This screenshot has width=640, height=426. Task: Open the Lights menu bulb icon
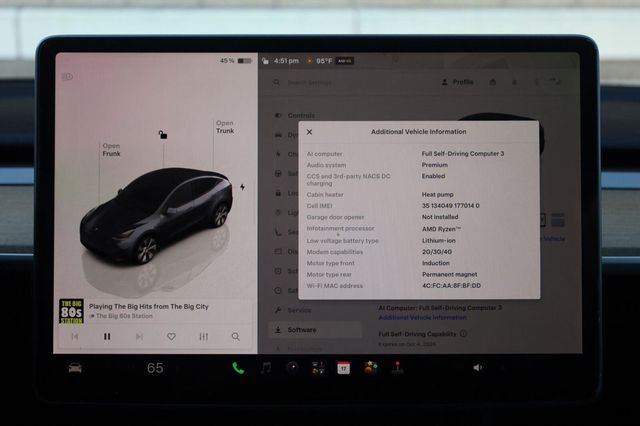pyautogui.click(x=278, y=213)
